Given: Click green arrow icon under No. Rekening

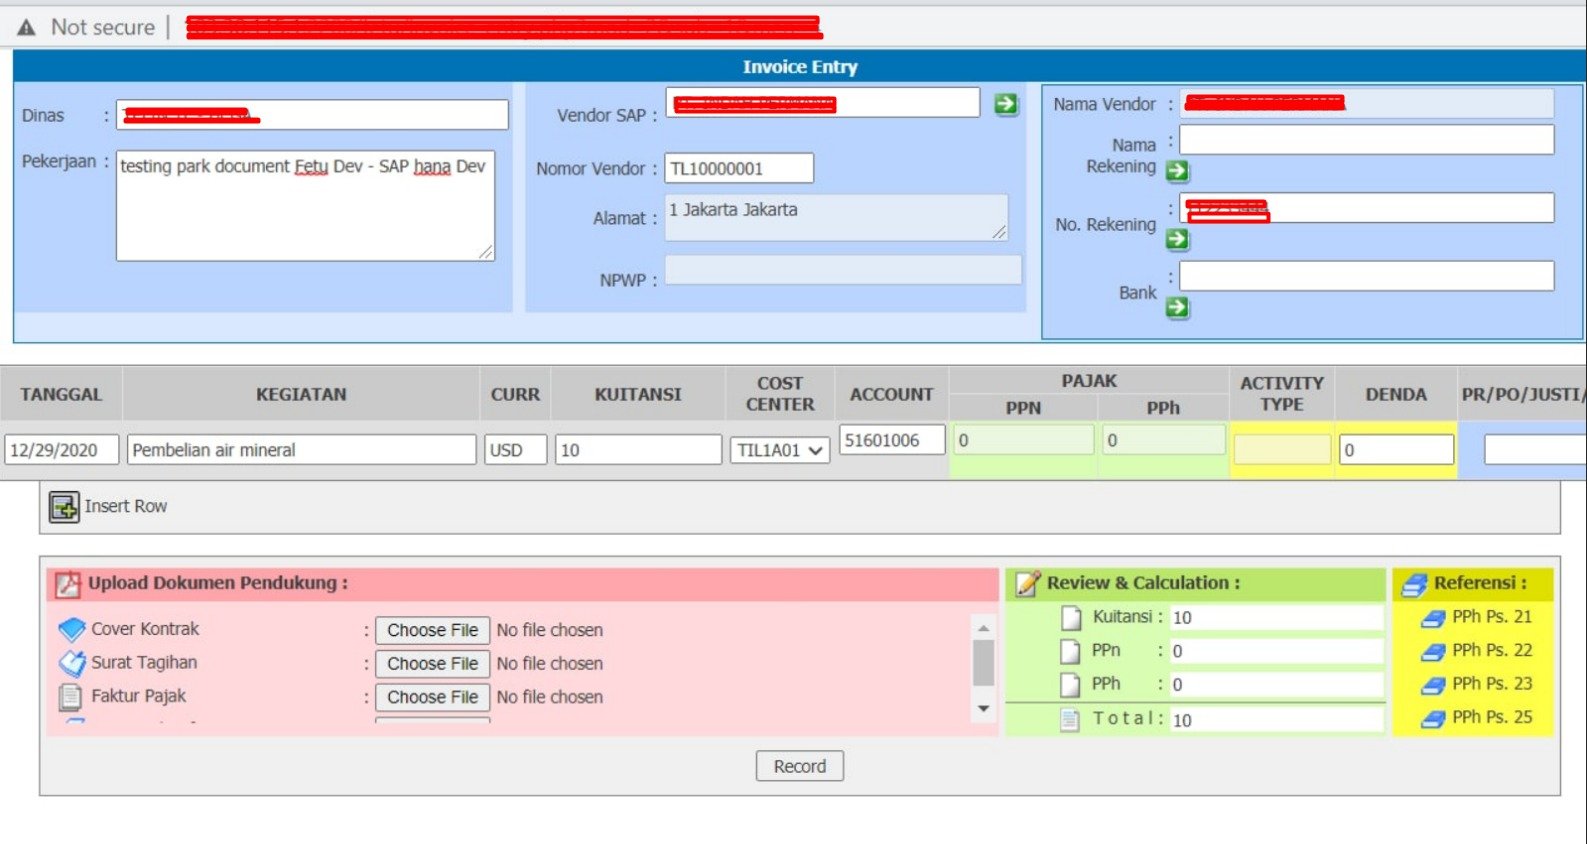Looking at the screenshot, I should 1177,239.
